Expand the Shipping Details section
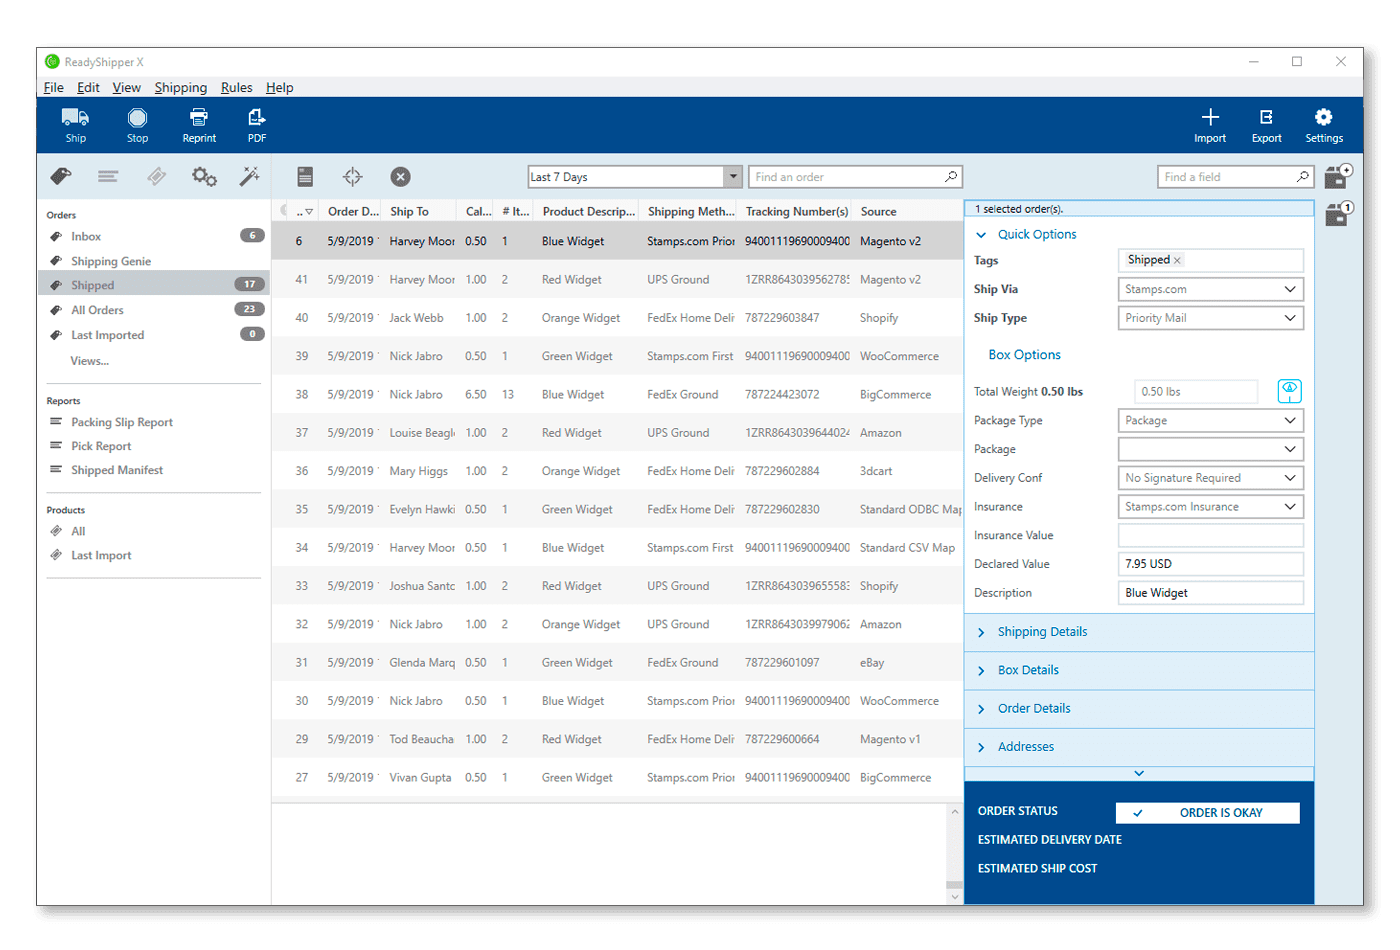 pyautogui.click(x=1139, y=632)
